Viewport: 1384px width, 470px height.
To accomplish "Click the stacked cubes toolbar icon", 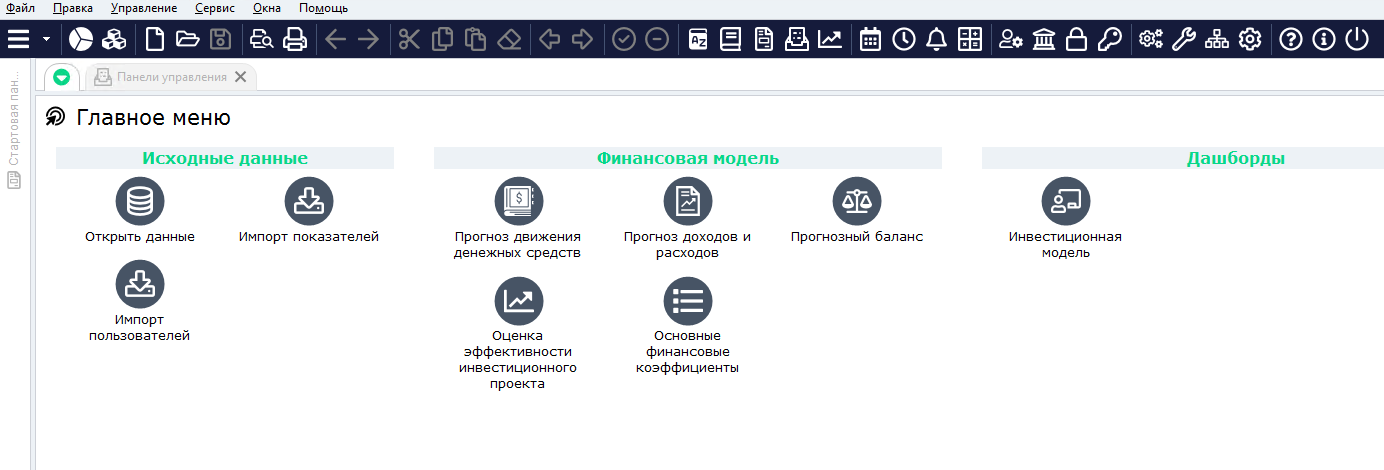I will coord(114,39).
